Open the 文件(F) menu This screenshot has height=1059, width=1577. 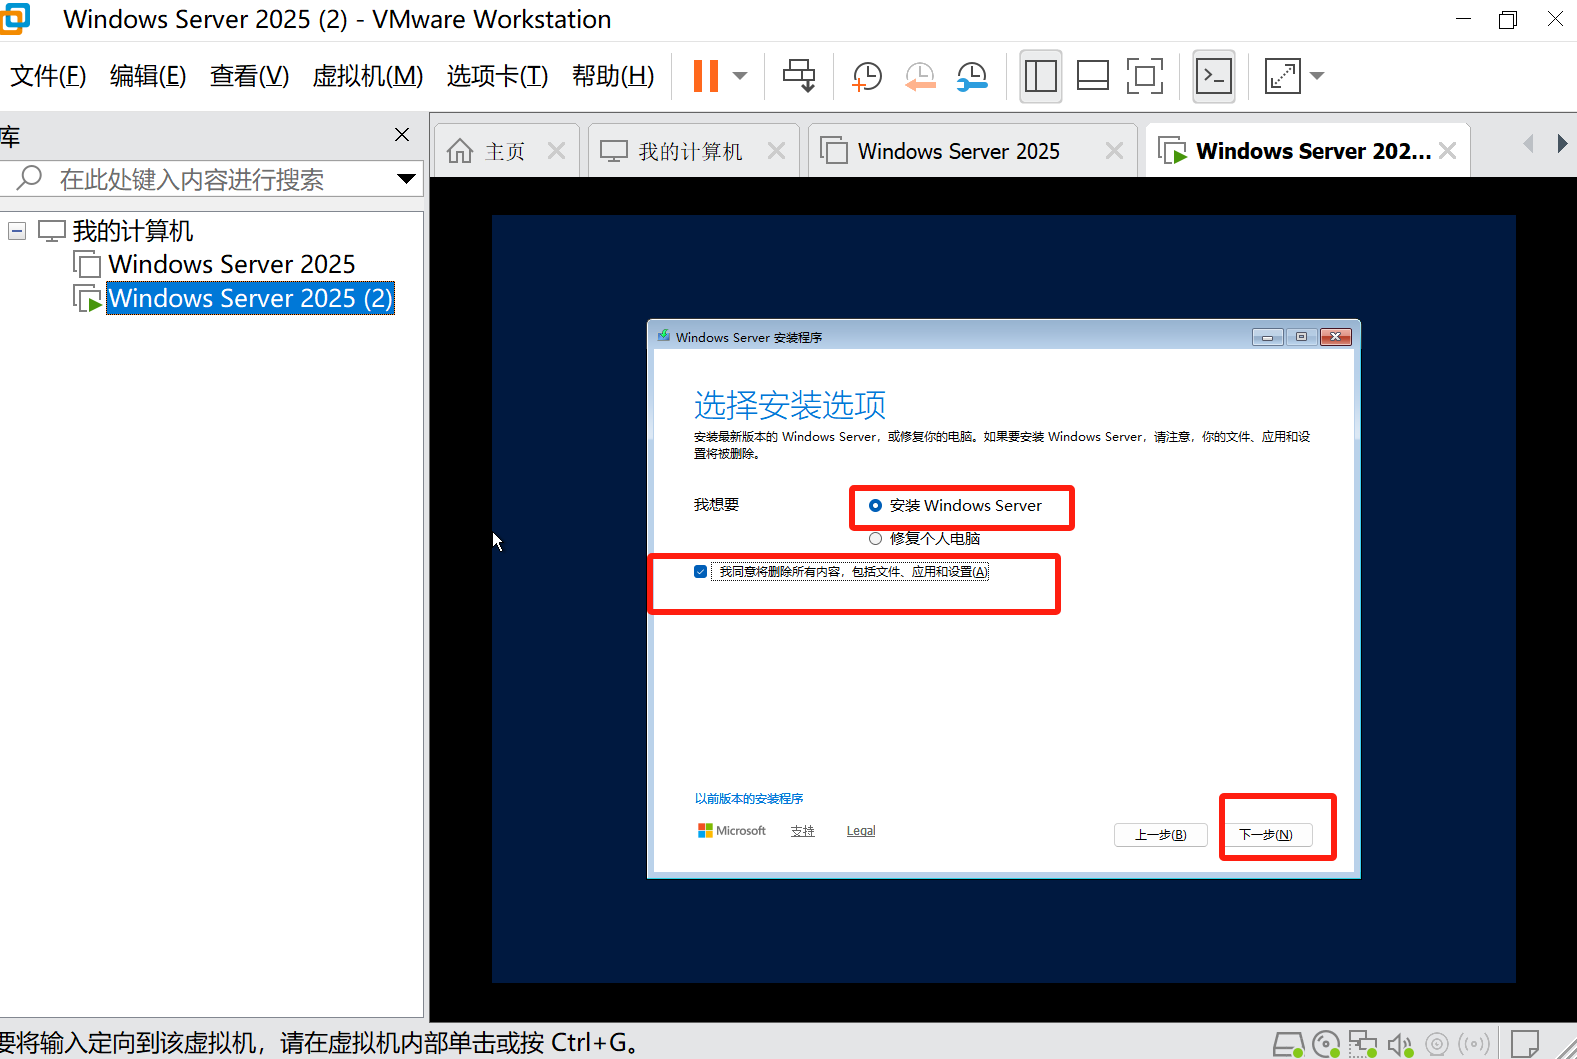pos(48,76)
